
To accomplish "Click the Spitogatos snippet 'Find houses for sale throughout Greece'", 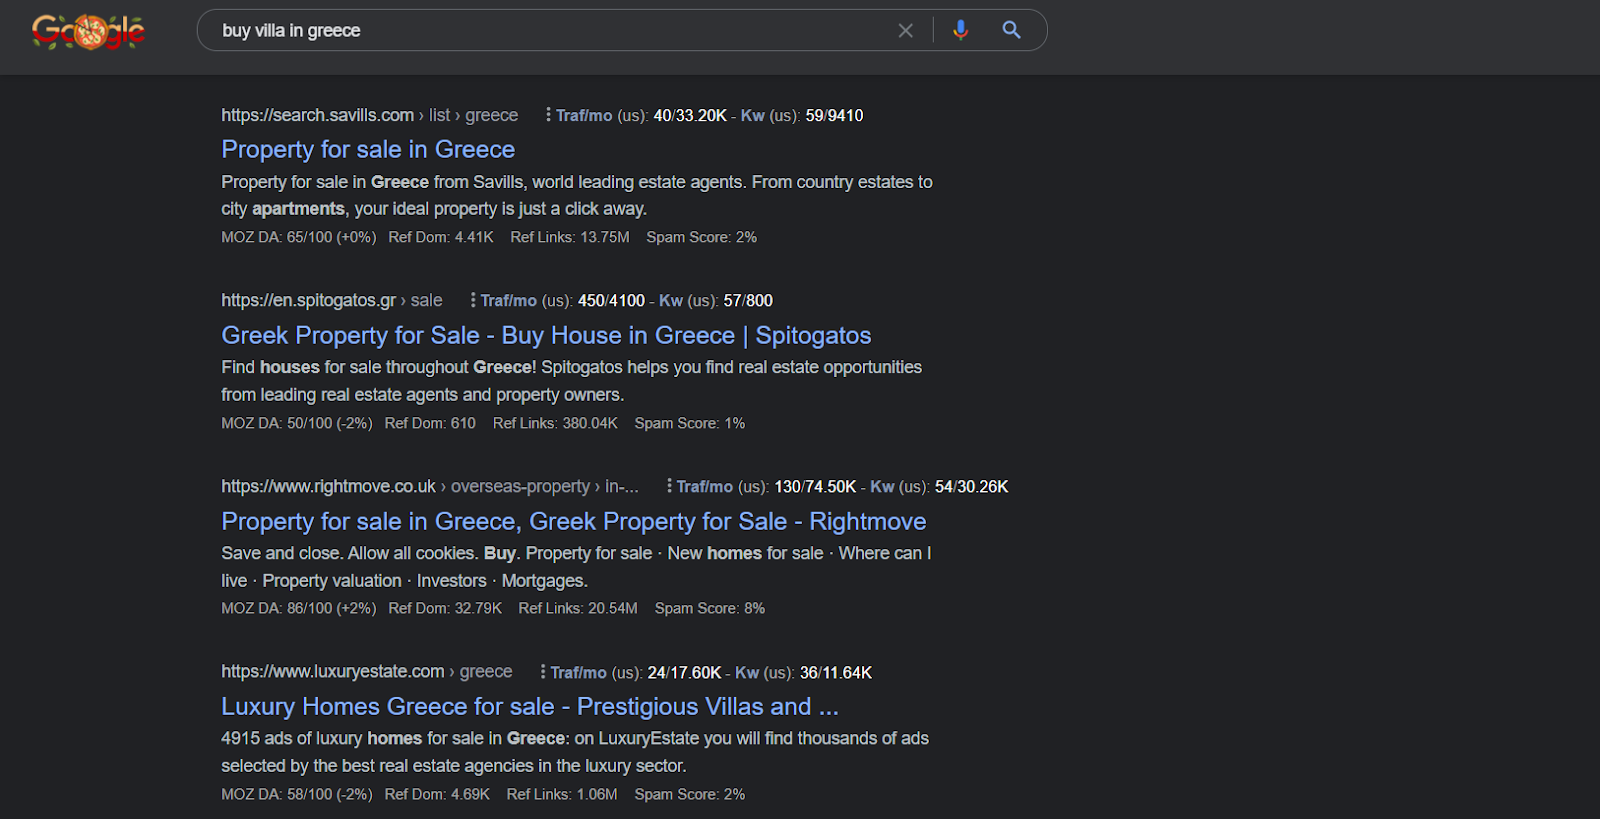I will 572,381.
